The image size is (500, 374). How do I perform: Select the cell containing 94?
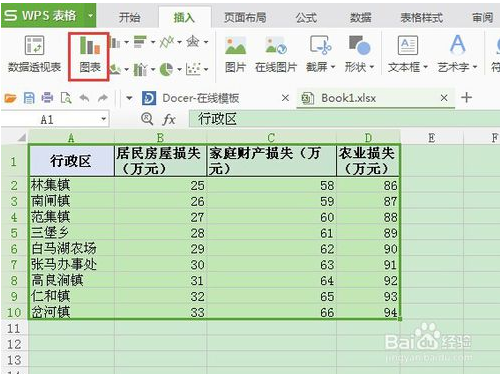(368, 312)
